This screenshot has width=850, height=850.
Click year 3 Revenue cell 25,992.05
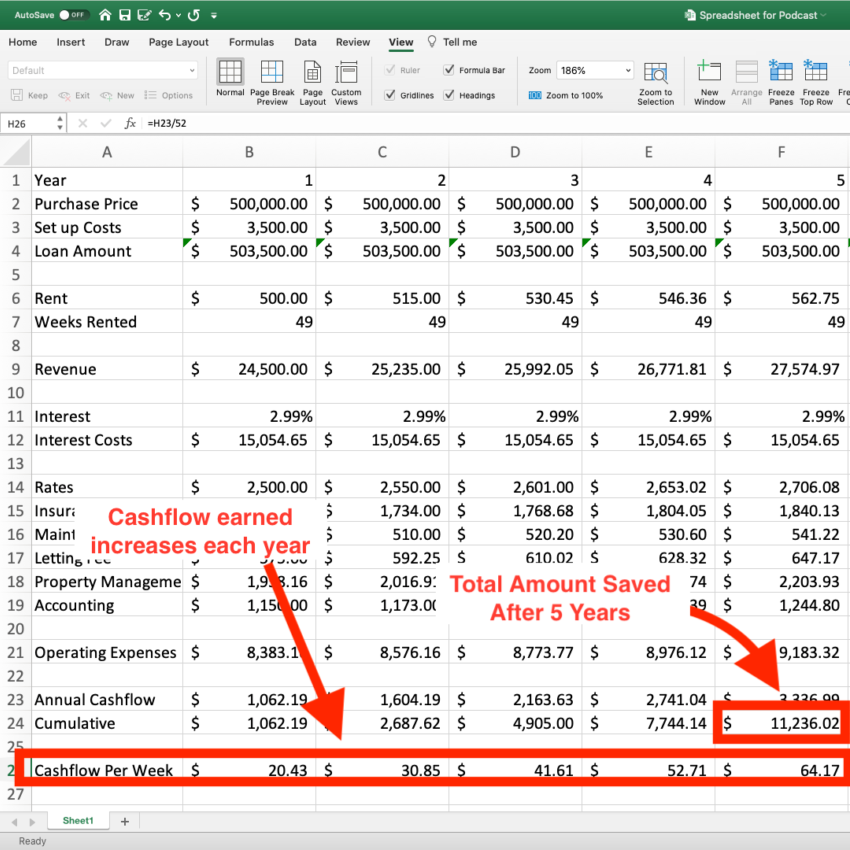pyautogui.click(x=516, y=369)
